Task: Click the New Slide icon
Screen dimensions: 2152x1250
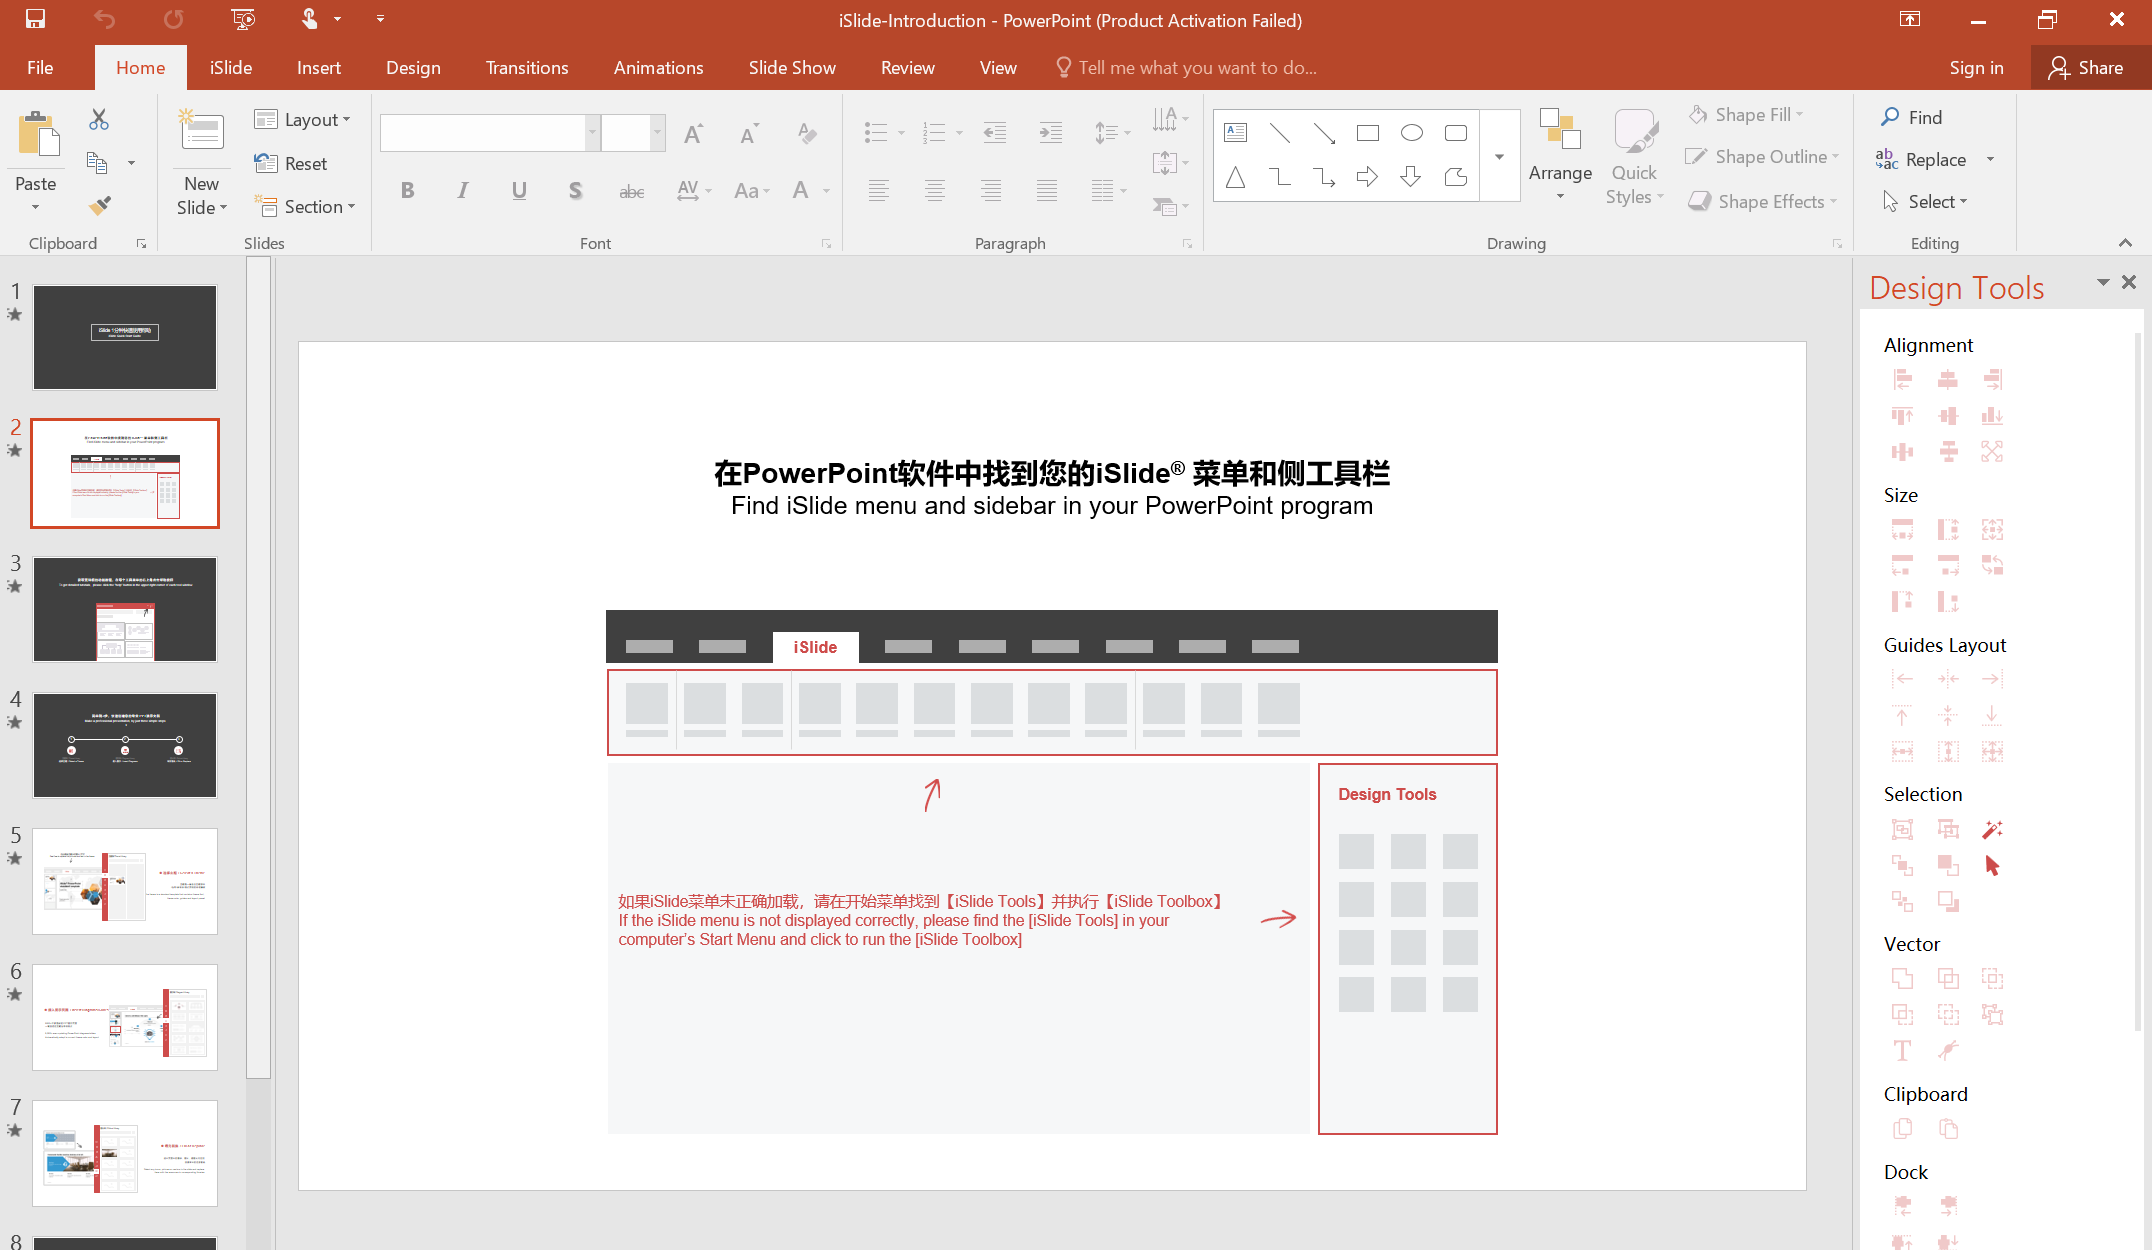Action: (x=201, y=131)
